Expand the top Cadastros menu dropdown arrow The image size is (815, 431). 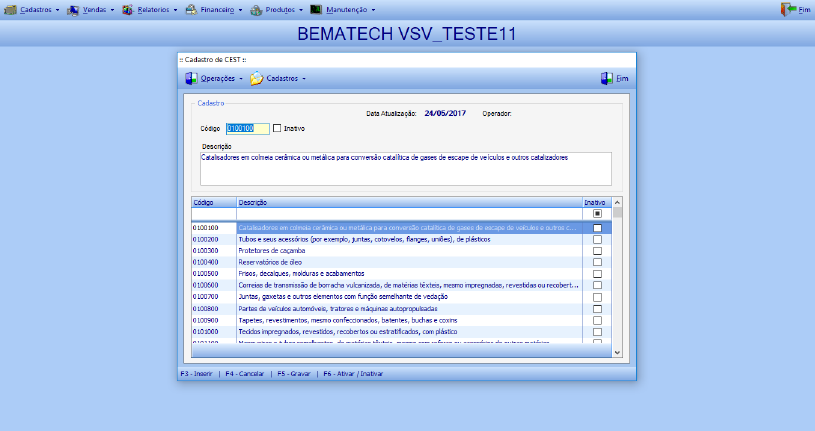tap(57, 10)
